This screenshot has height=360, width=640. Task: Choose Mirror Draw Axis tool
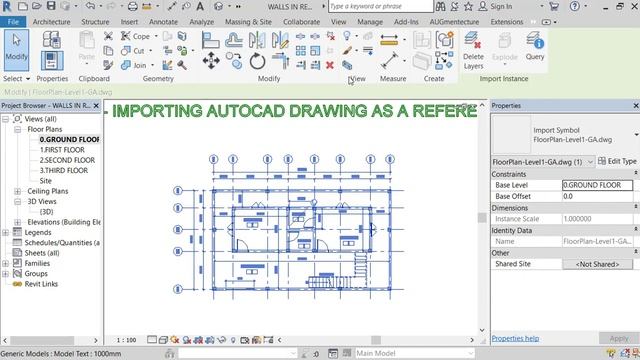coord(280,40)
